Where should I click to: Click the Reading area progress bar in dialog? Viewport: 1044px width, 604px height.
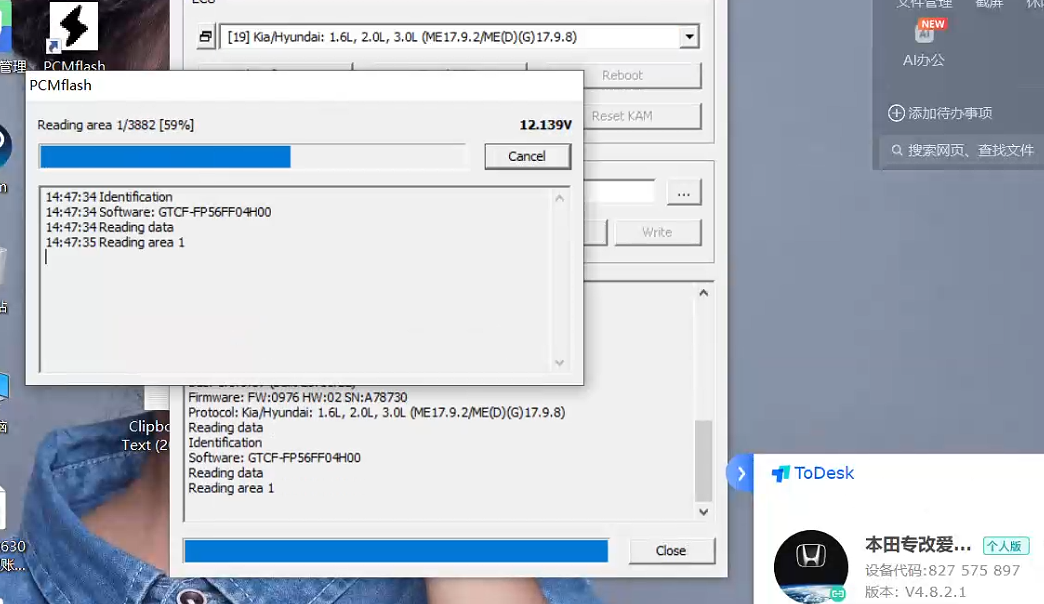pyautogui.click(x=252, y=156)
